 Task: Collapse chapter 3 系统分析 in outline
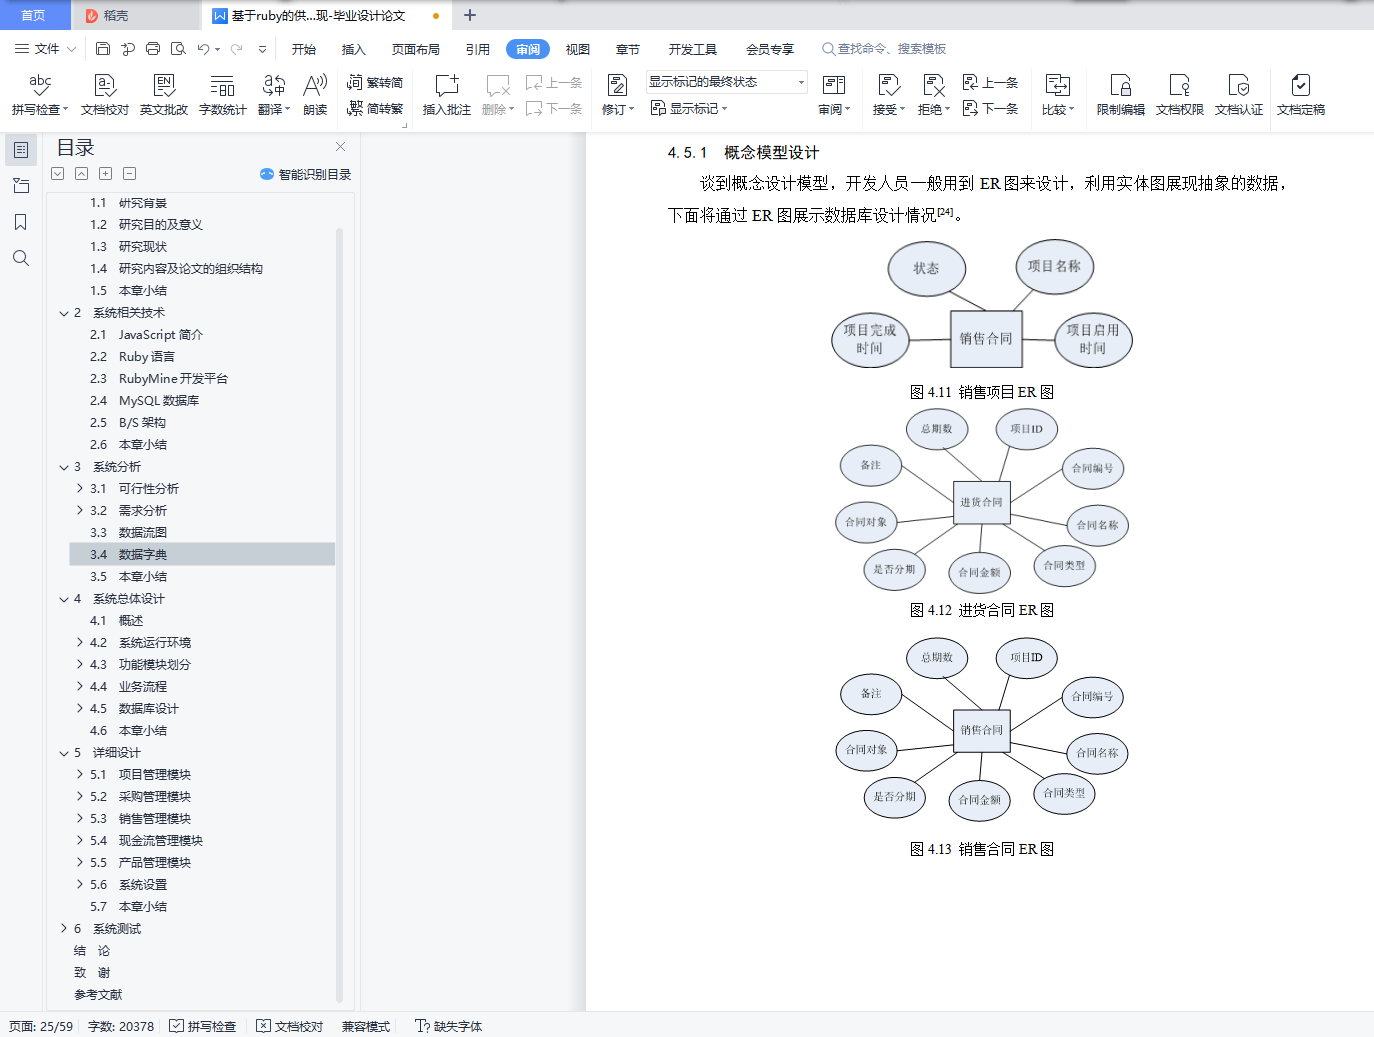click(x=64, y=467)
